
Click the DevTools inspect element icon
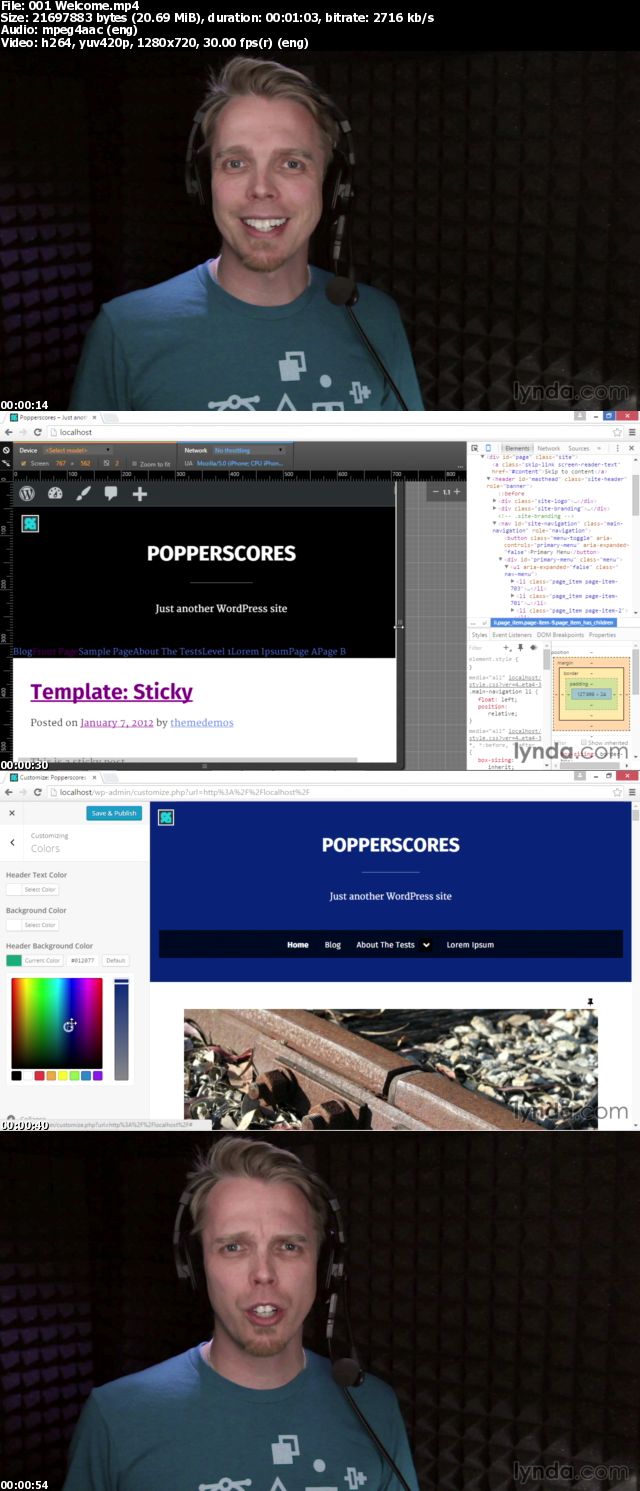pyautogui.click(x=475, y=448)
